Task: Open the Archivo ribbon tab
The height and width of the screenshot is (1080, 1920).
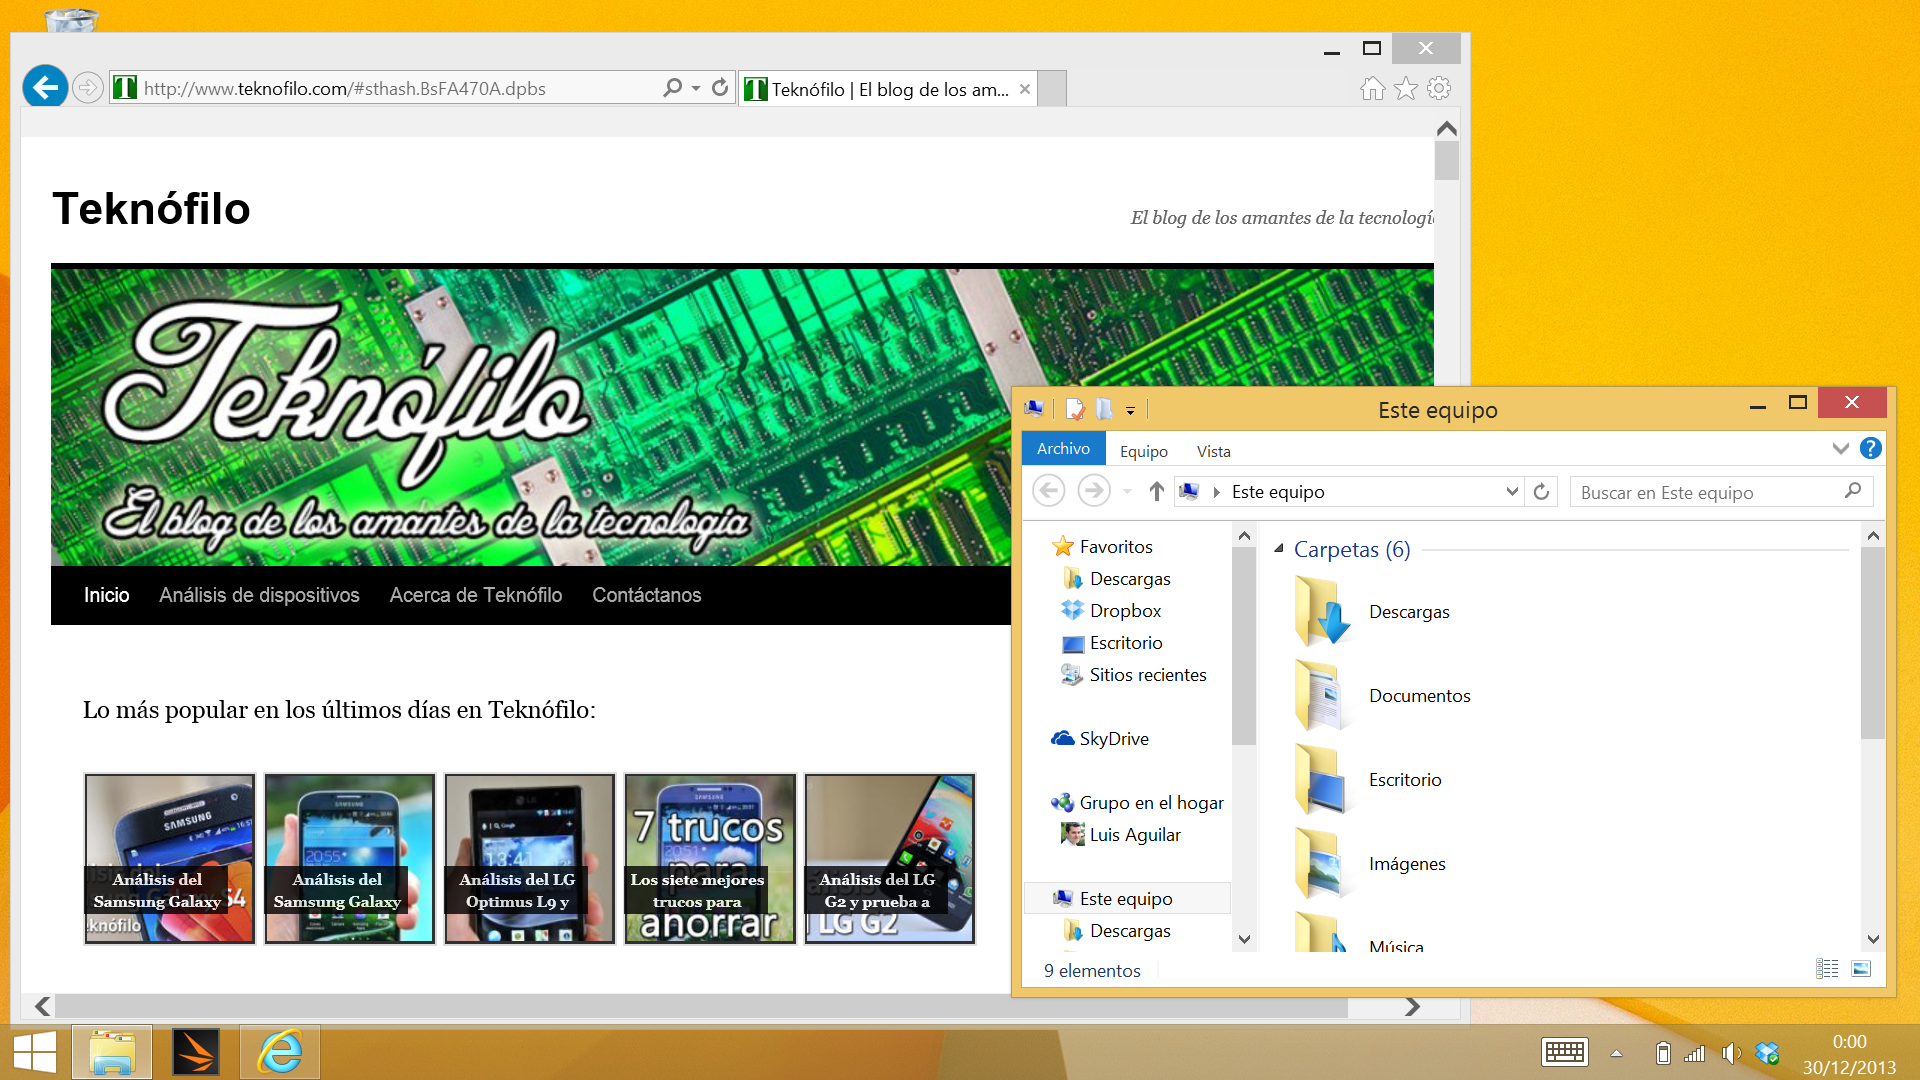Action: pos(1063,449)
